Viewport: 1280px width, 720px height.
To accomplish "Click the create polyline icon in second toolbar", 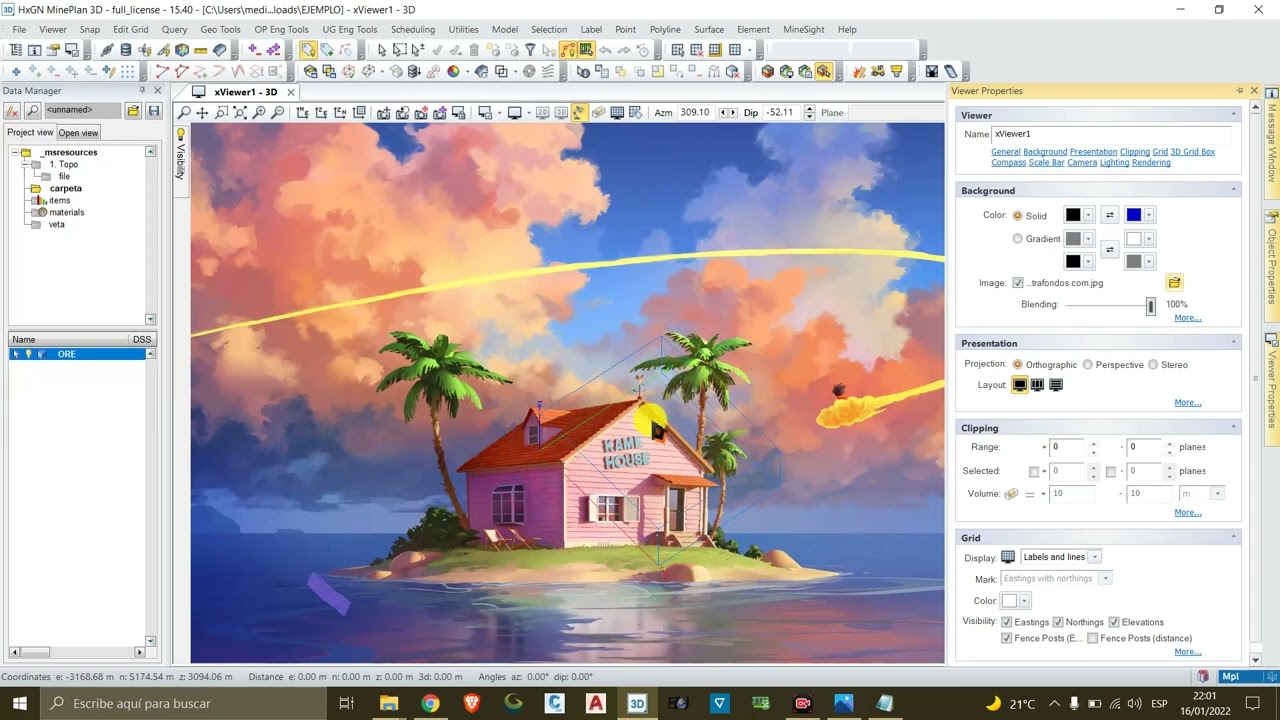I will (162, 71).
